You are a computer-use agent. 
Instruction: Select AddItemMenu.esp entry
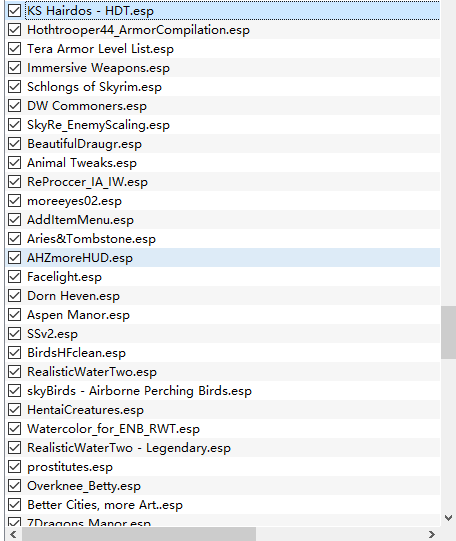(x=80, y=220)
